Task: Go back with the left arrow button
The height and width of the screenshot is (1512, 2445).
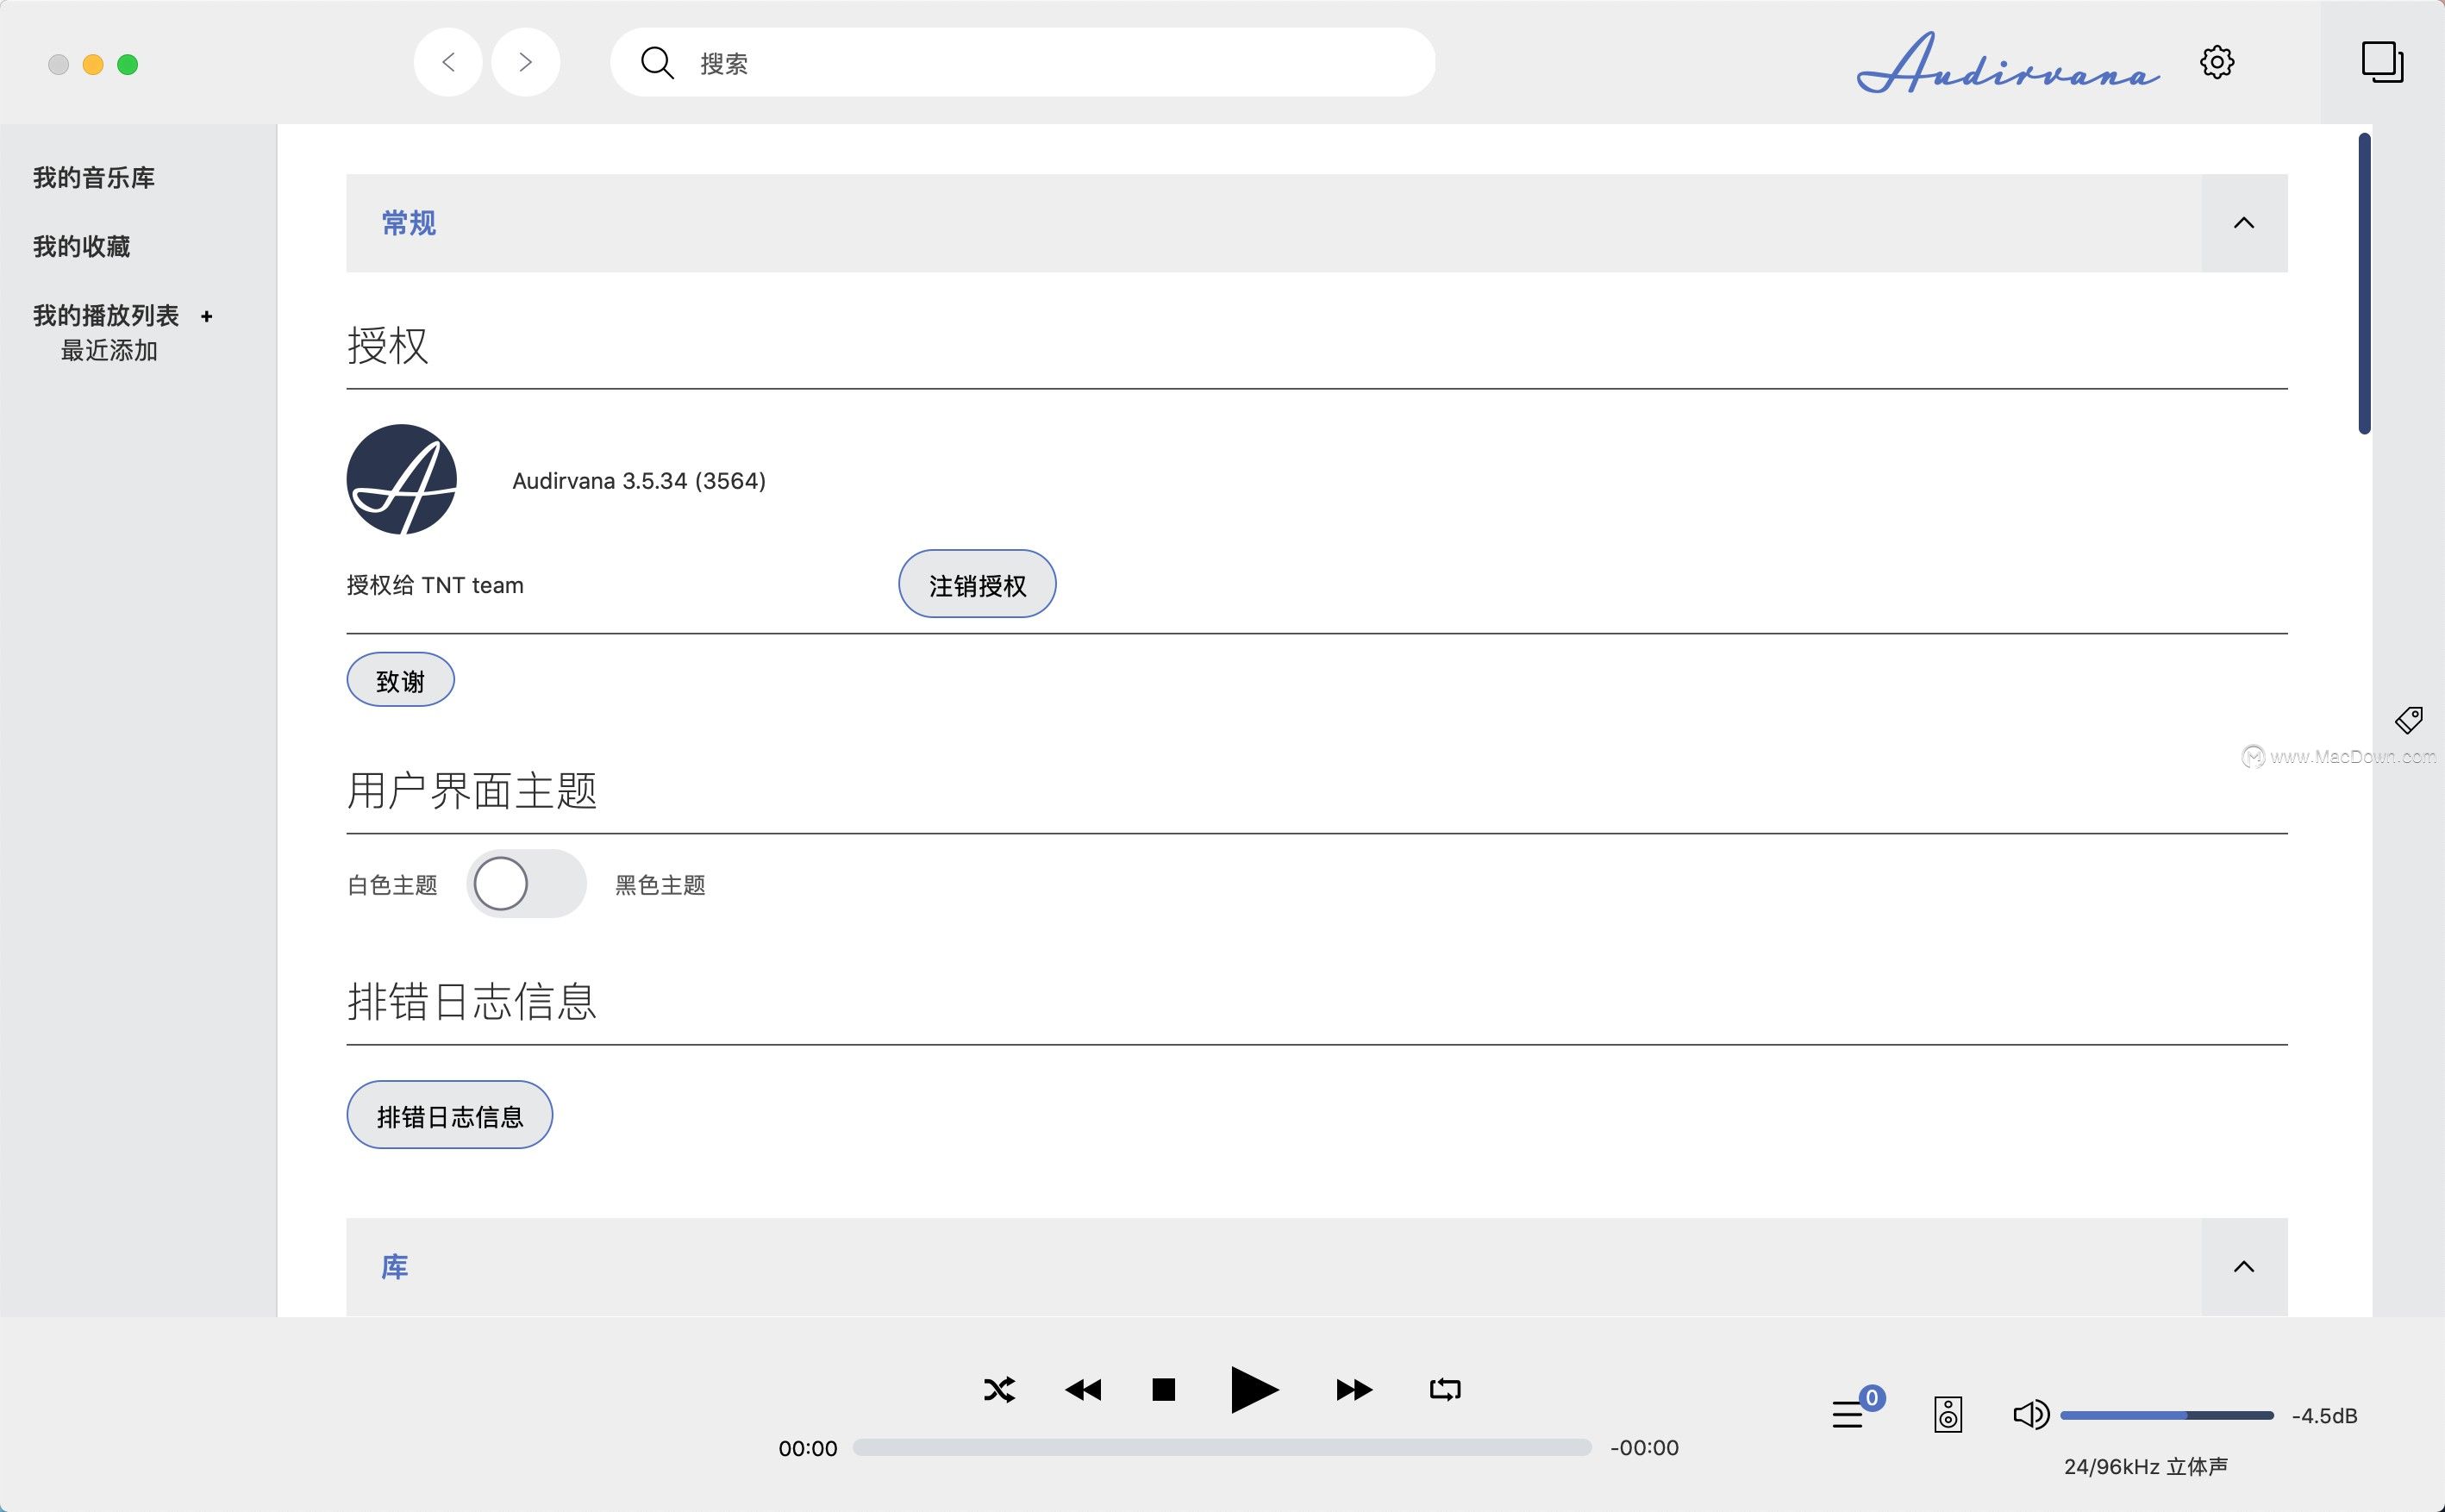Action: (x=448, y=62)
